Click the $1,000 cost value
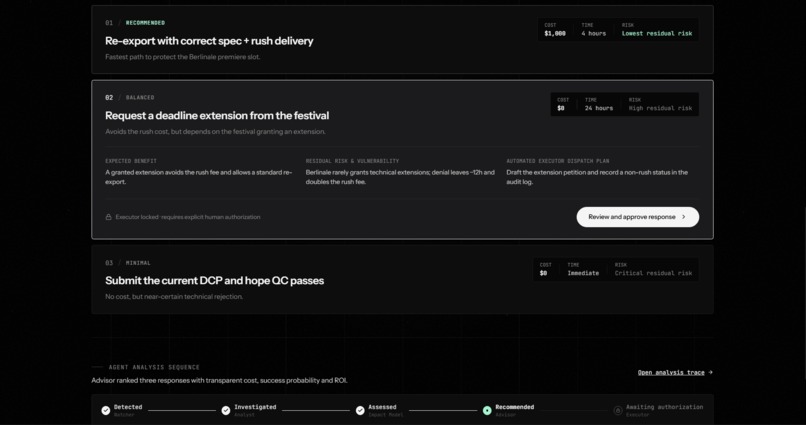This screenshot has width=806, height=425. [555, 34]
